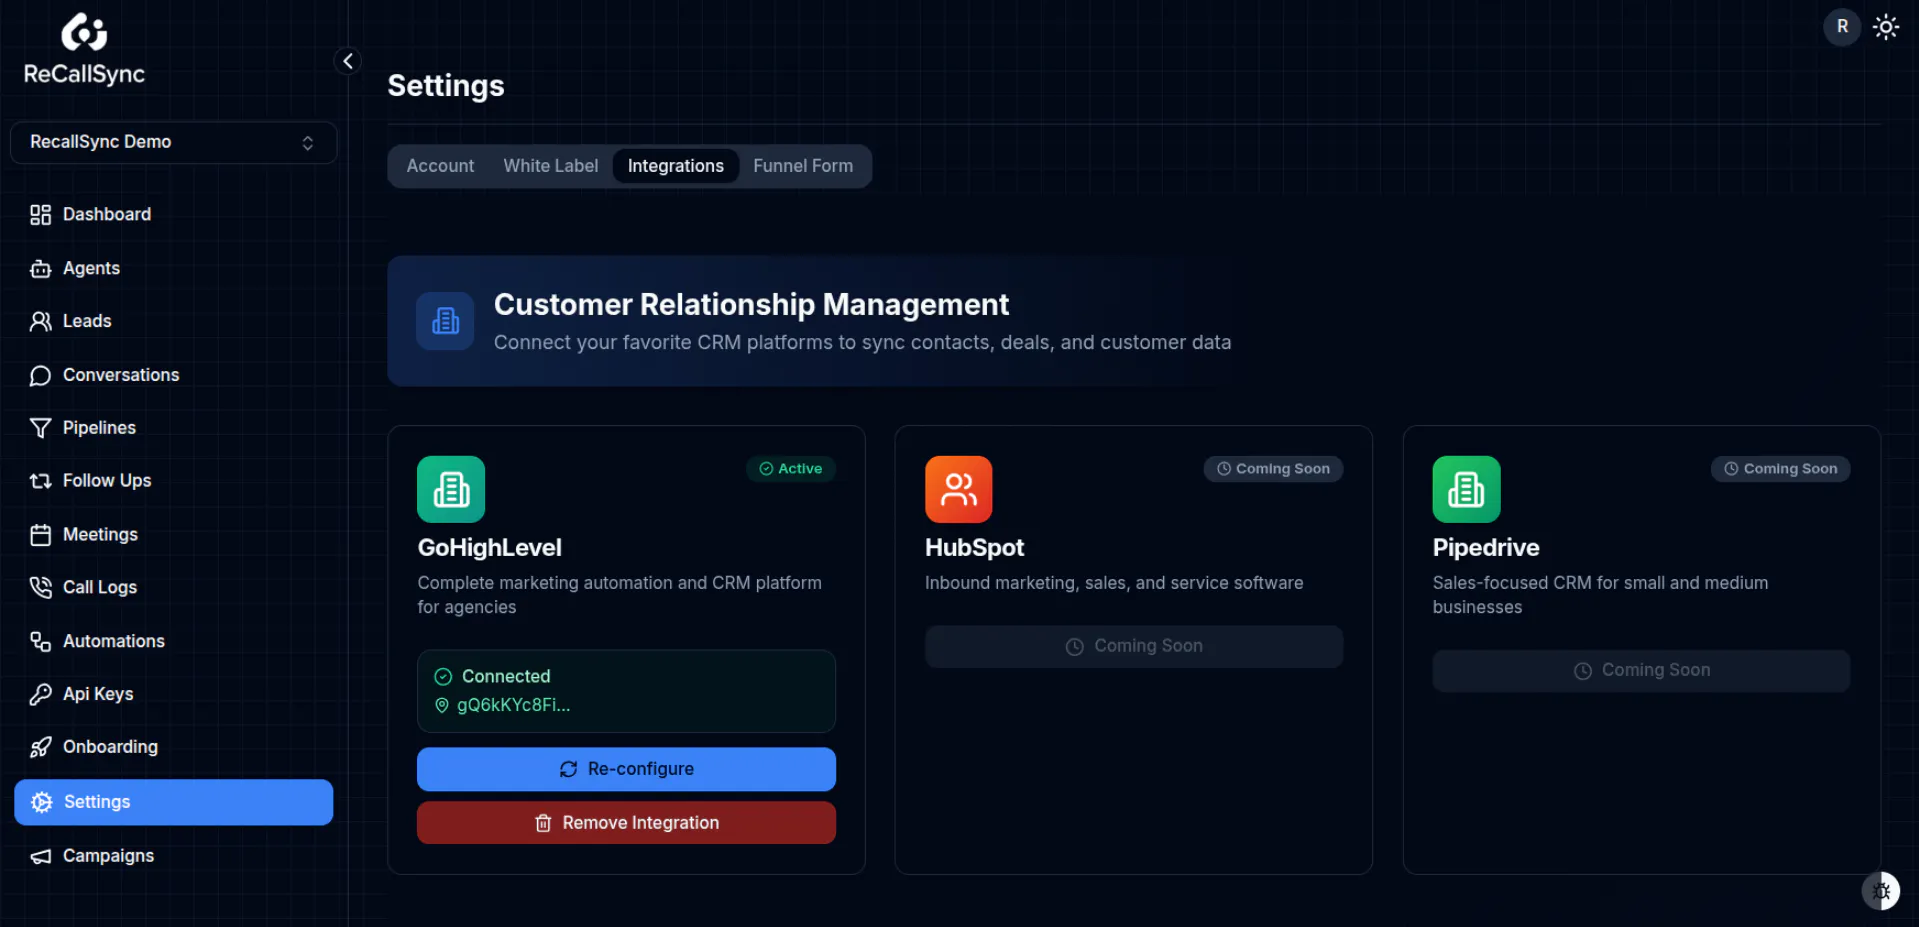Click the Pipedrive green building icon
1919x927 pixels.
click(1466, 489)
